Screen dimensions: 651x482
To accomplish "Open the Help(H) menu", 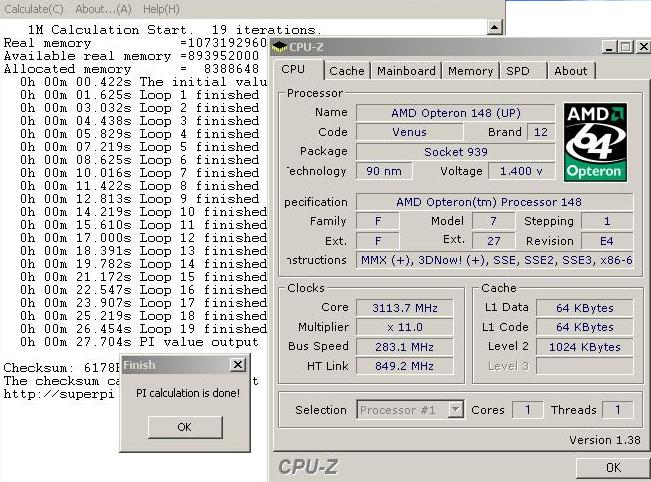I will (x=160, y=9).
